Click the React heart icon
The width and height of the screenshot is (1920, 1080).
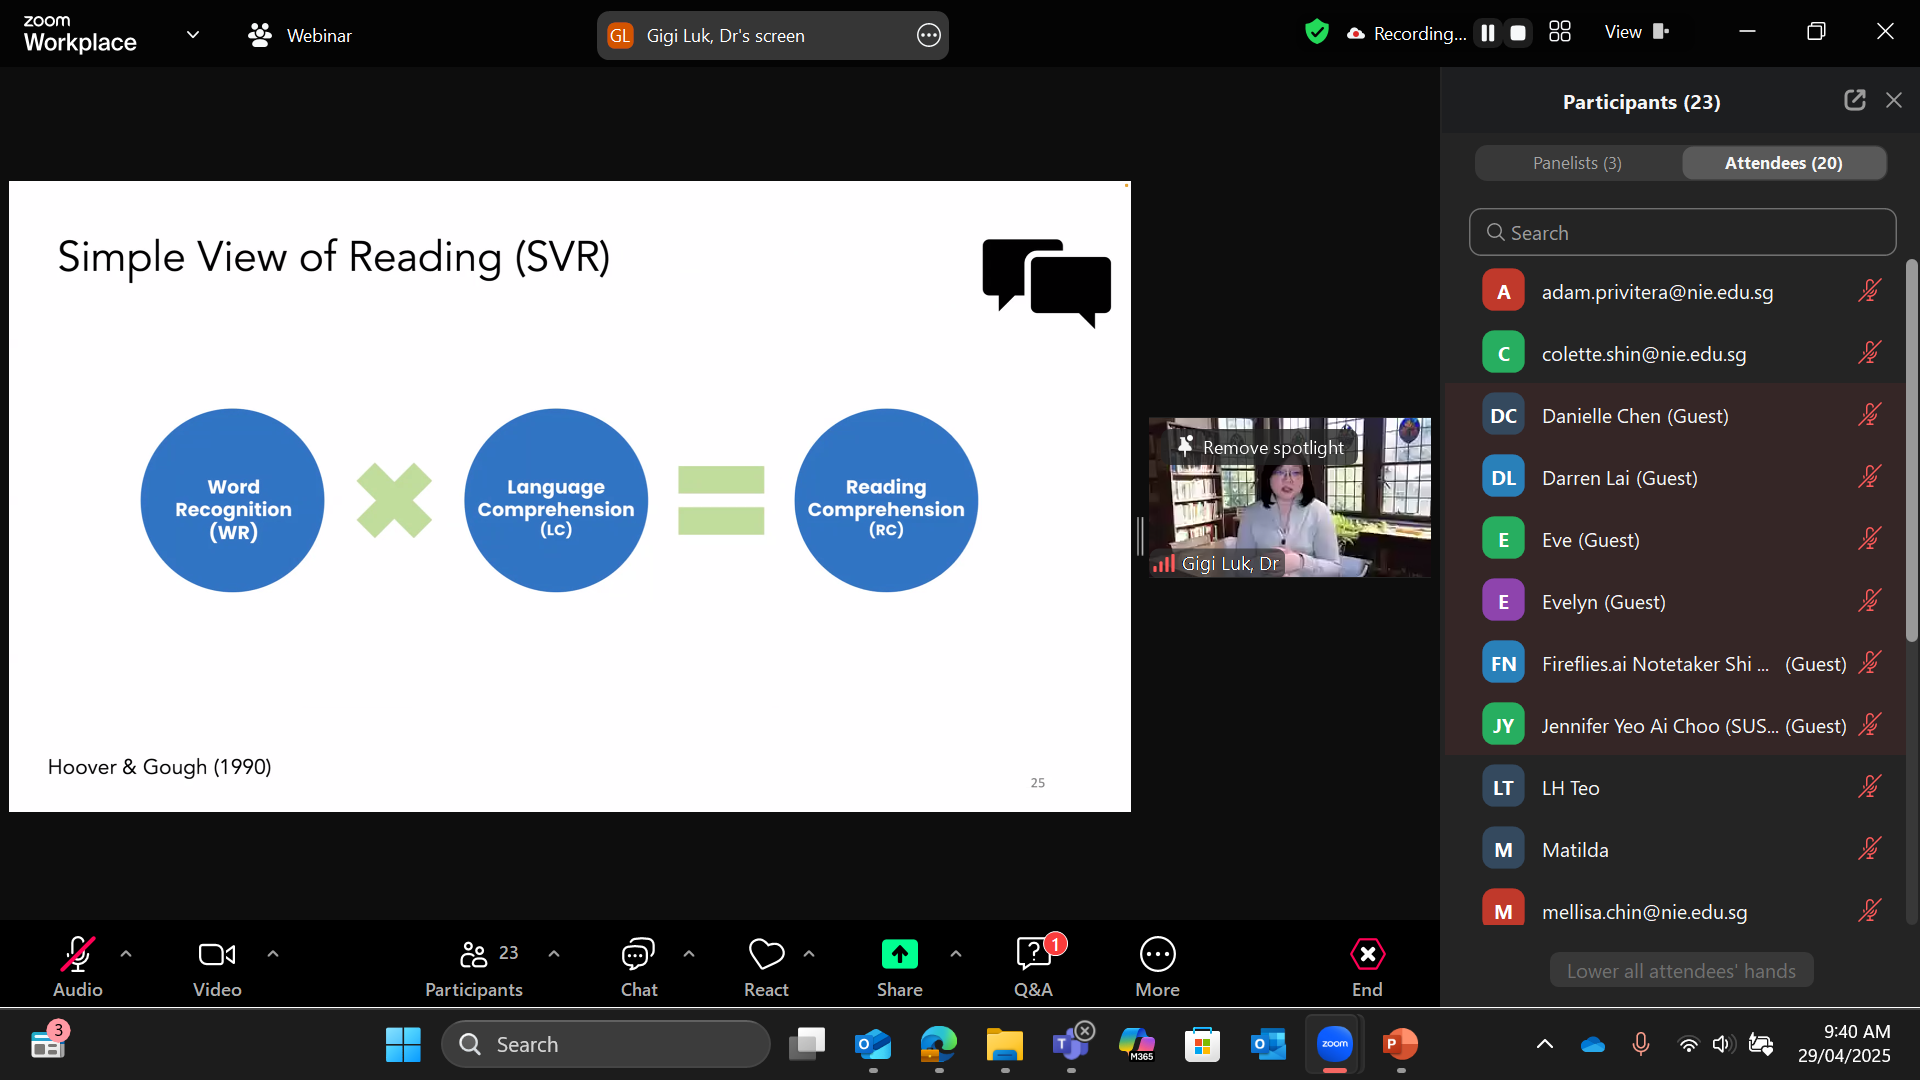pyautogui.click(x=766, y=955)
